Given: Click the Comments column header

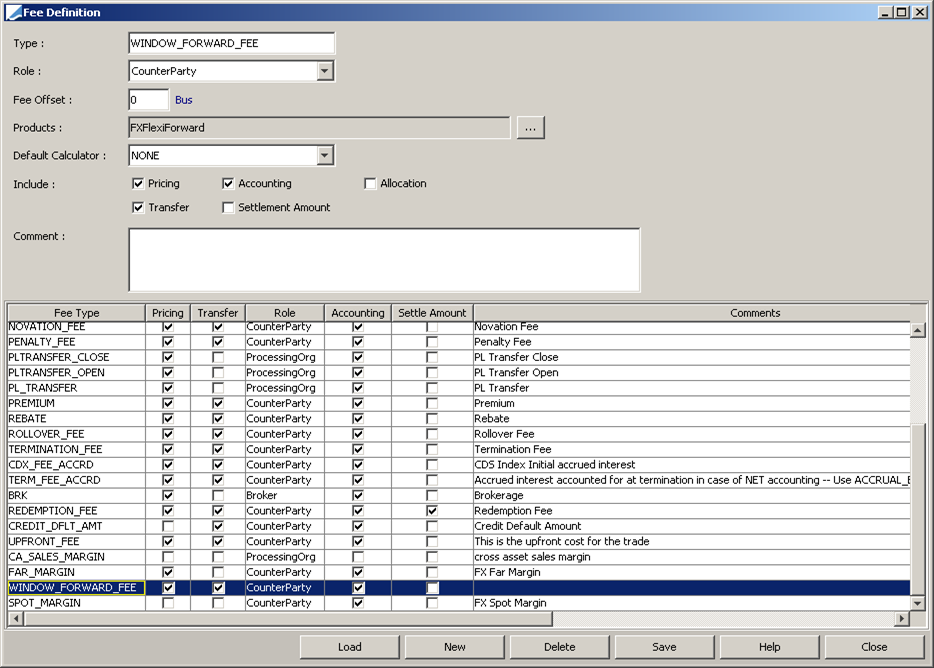Looking at the screenshot, I should [x=755, y=313].
